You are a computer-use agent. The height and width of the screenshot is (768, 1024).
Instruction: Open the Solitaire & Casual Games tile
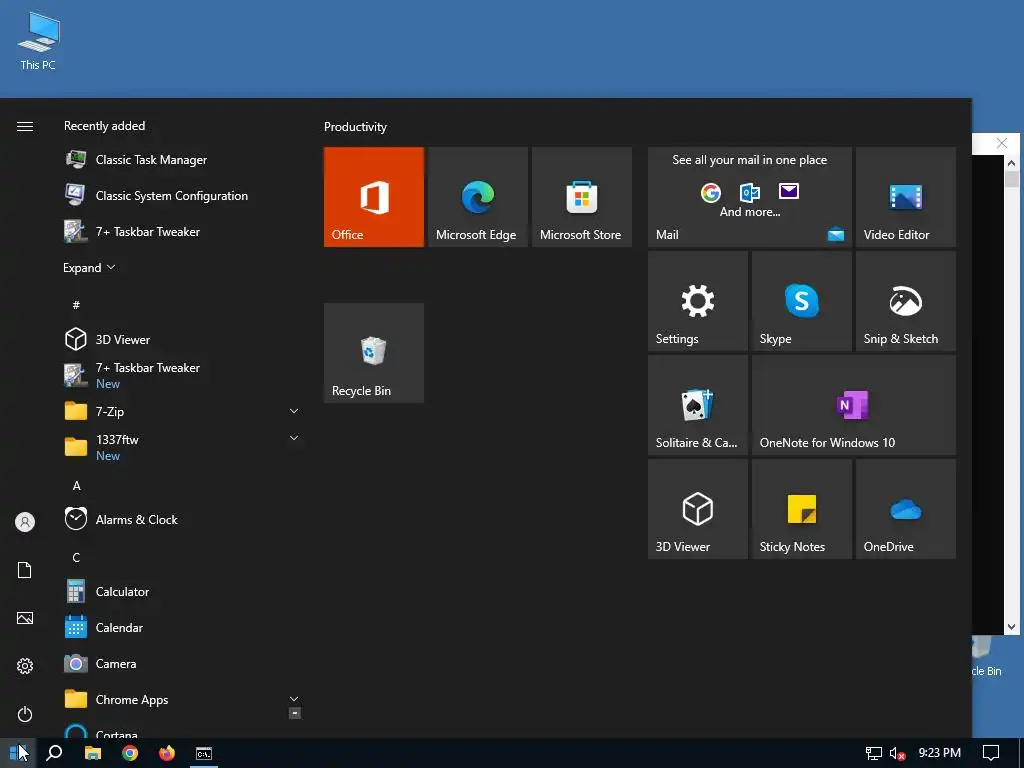[697, 404]
